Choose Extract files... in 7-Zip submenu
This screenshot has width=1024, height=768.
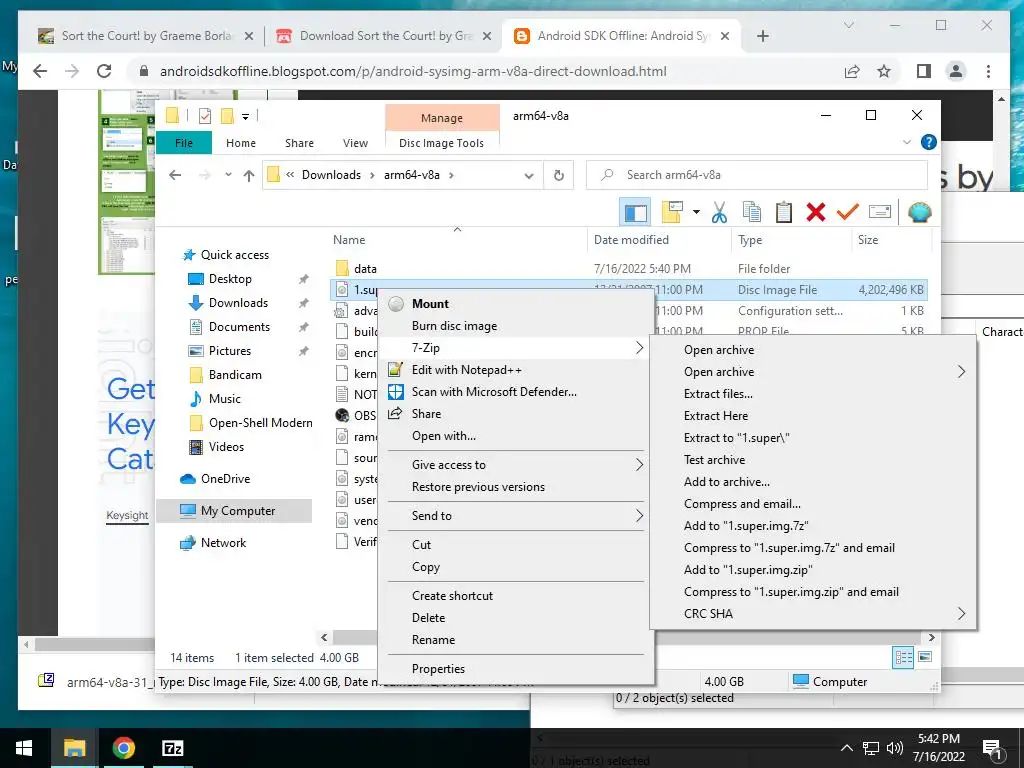pyautogui.click(x=813, y=394)
